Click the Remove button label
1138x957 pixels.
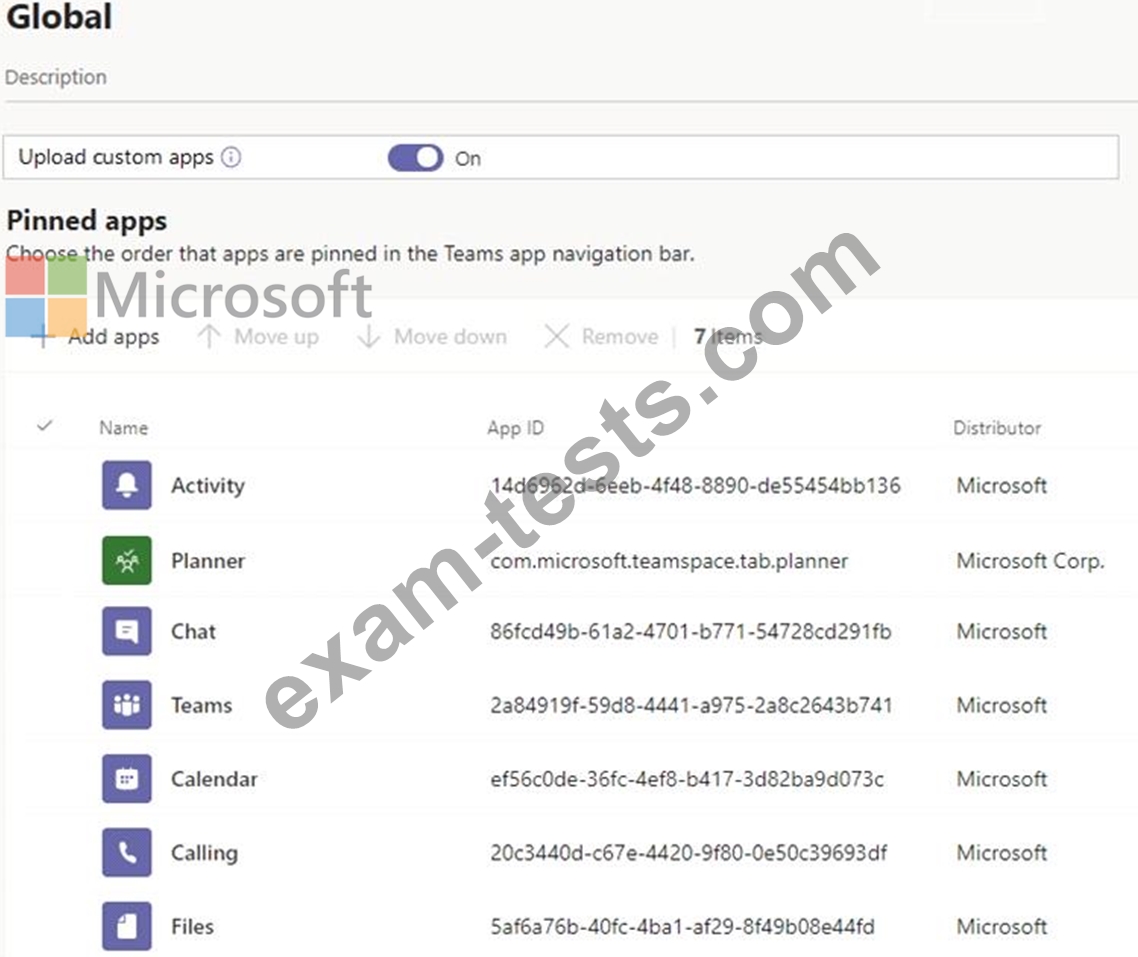pyautogui.click(x=620, y=337)
